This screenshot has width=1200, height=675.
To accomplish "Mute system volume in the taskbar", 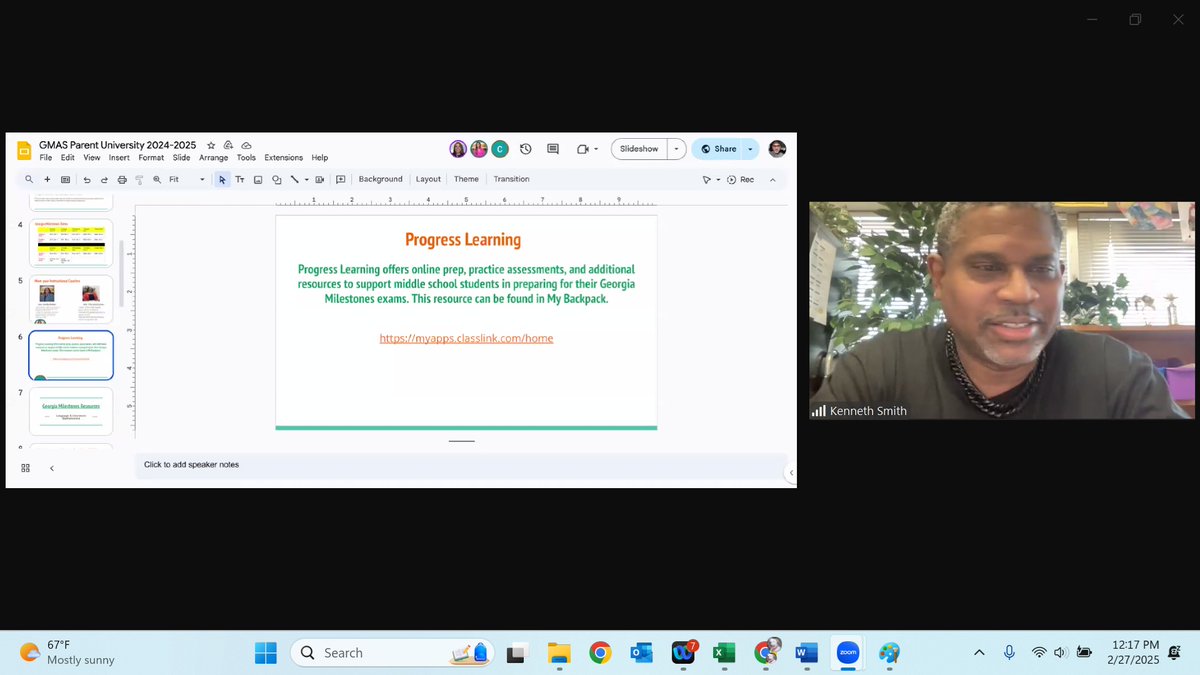I will pyautogui.click(x=1062, y=652).
